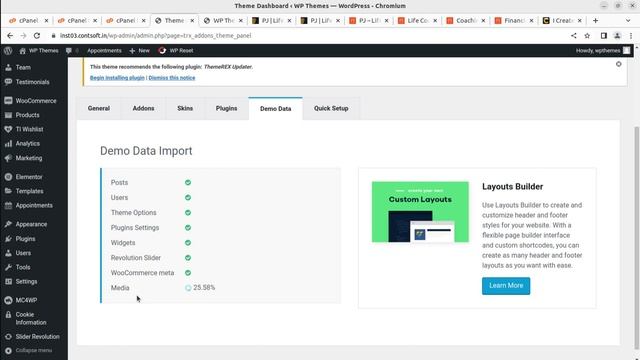The height and width of the screenshot is (360, 640).
Task: Open Marketing in the sidebar
Action: [x=29, y=158]
